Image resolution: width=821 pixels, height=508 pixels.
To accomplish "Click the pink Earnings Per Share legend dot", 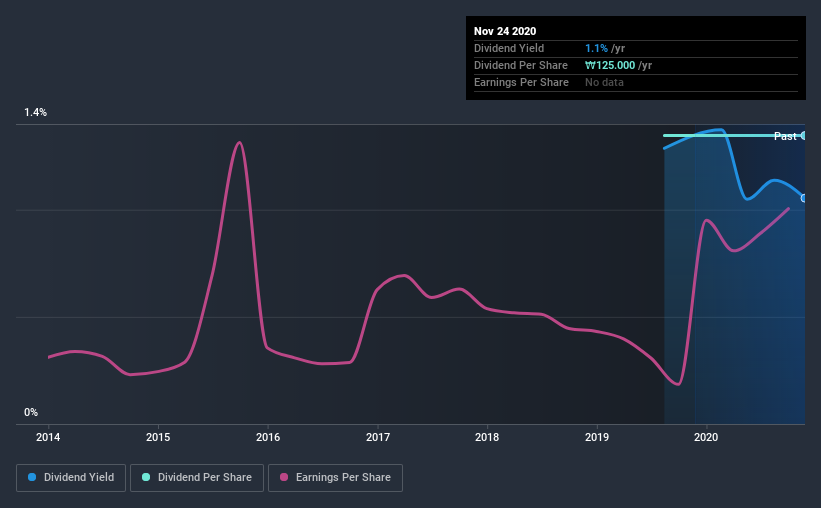I will click(284, 478).
